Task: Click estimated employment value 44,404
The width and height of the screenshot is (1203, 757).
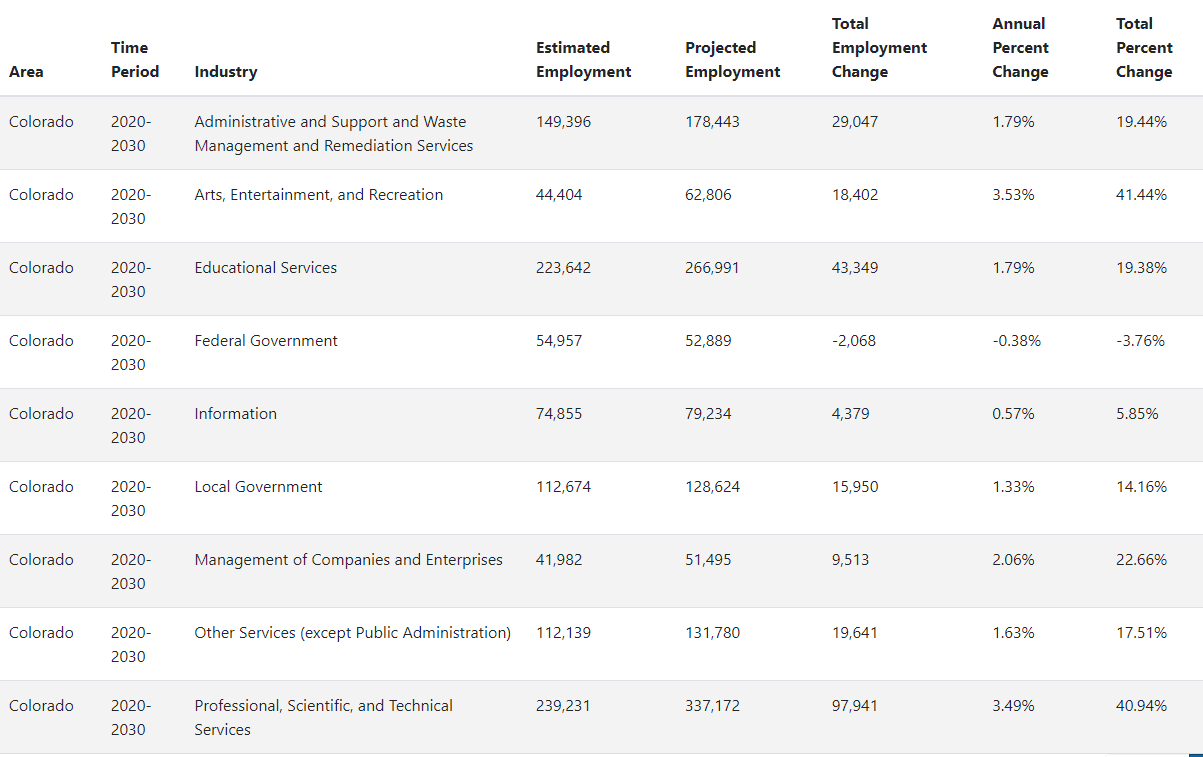Action: (559, 195)
